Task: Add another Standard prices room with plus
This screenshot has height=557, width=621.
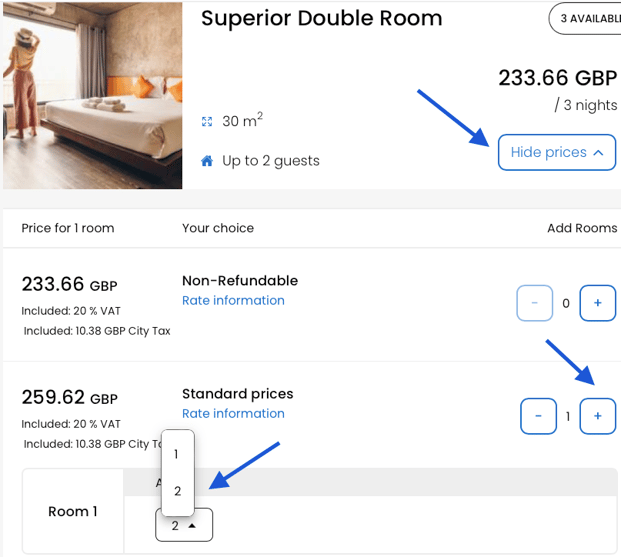Action: click(598, 416)
